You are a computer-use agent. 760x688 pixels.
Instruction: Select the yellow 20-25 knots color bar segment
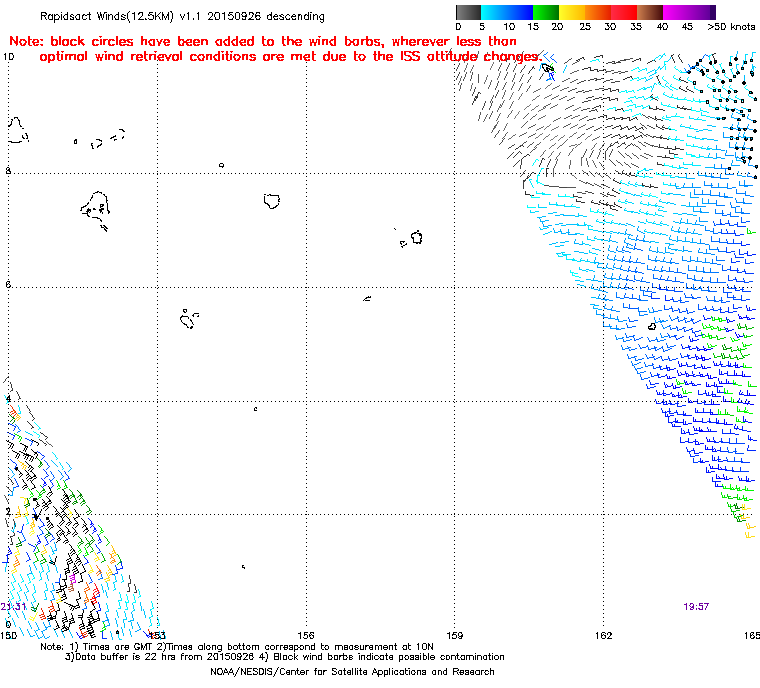click(x=572, y=12)
